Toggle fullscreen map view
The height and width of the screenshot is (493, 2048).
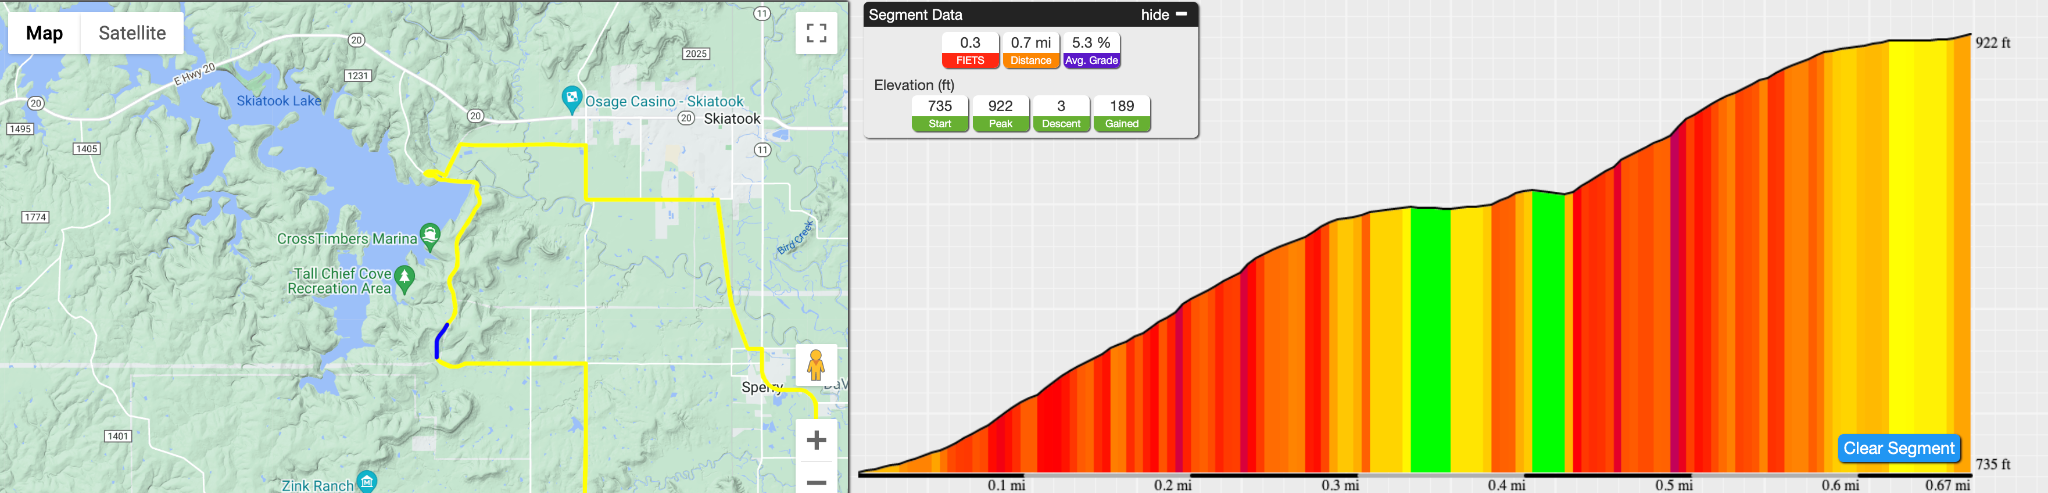pos(816,33)
